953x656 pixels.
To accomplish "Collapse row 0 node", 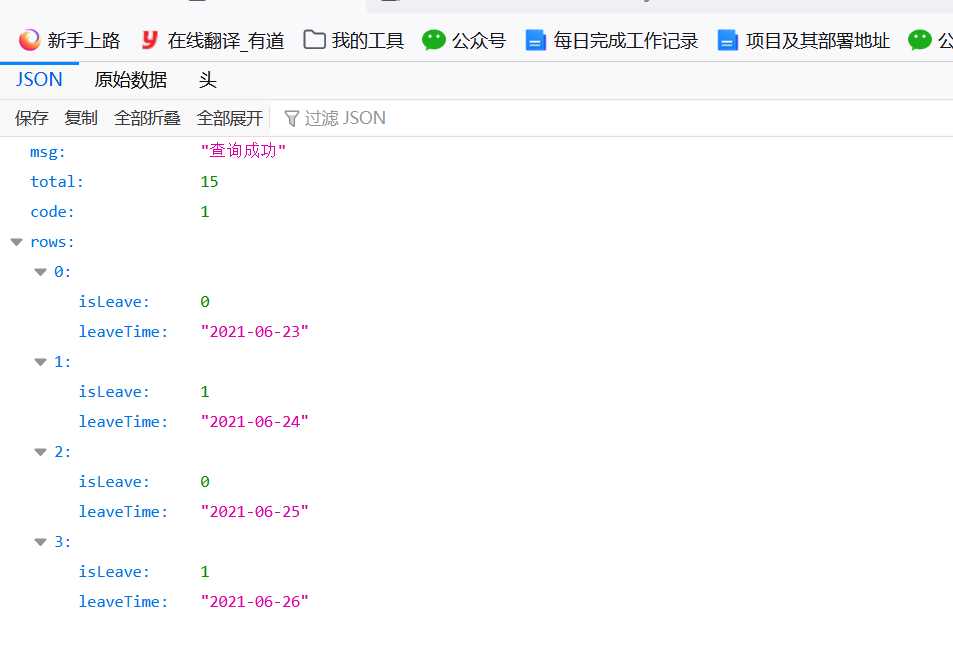I will click(x=41, y=272).
